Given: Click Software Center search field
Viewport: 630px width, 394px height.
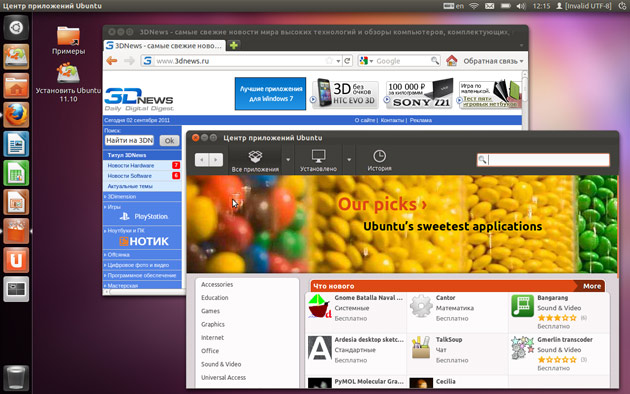Looking at the screenshot, I should 543,160.
